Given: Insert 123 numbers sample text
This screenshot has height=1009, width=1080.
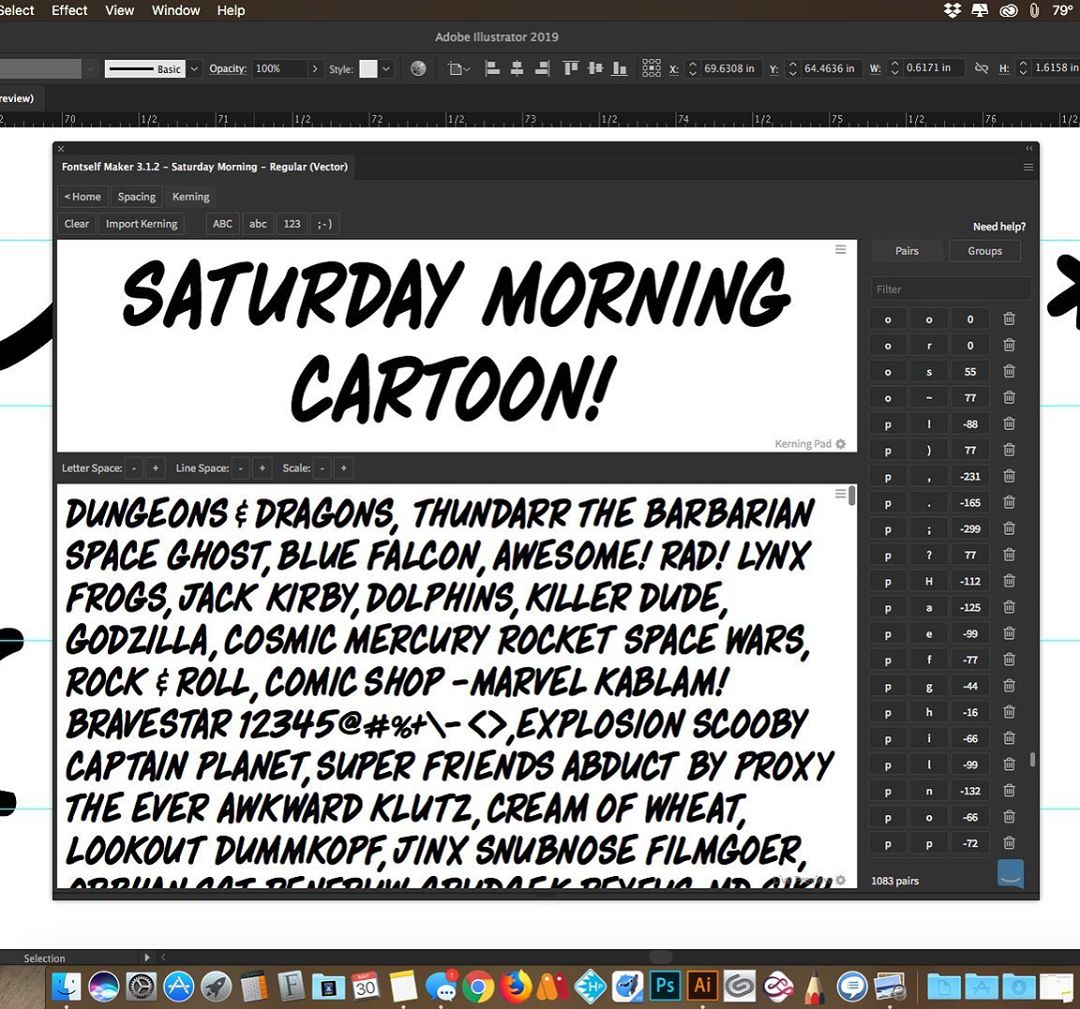Looking at the screenshot, I should pos(292,224).
